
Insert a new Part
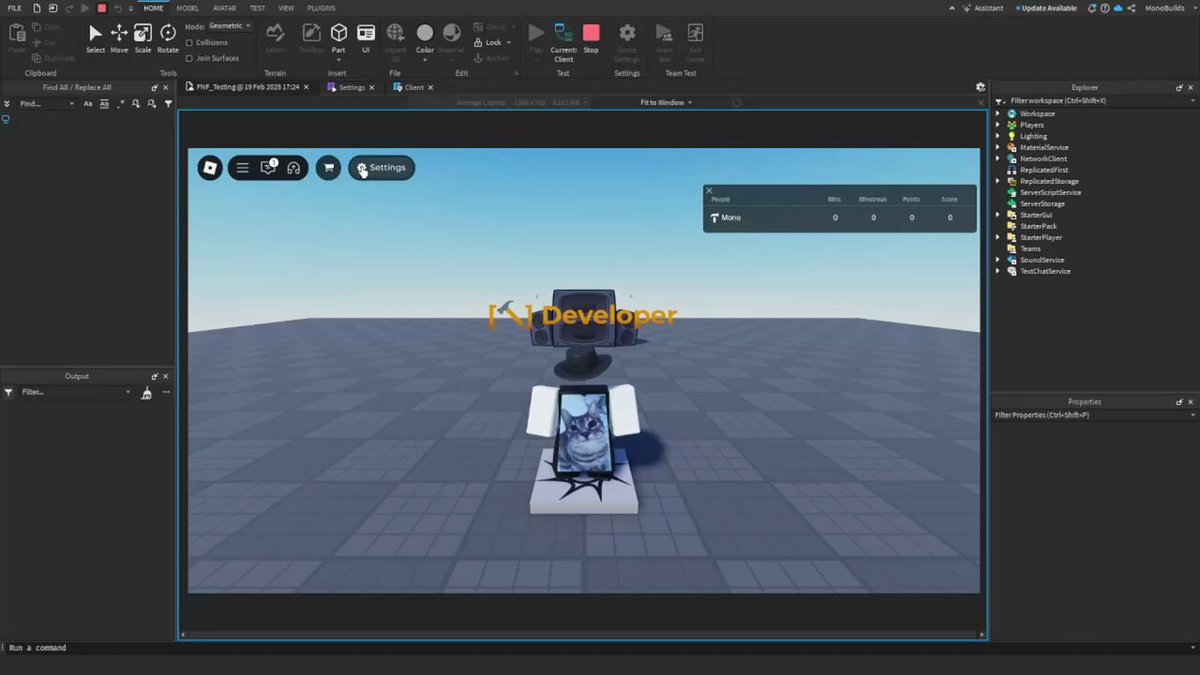click(x=339, y=38)
